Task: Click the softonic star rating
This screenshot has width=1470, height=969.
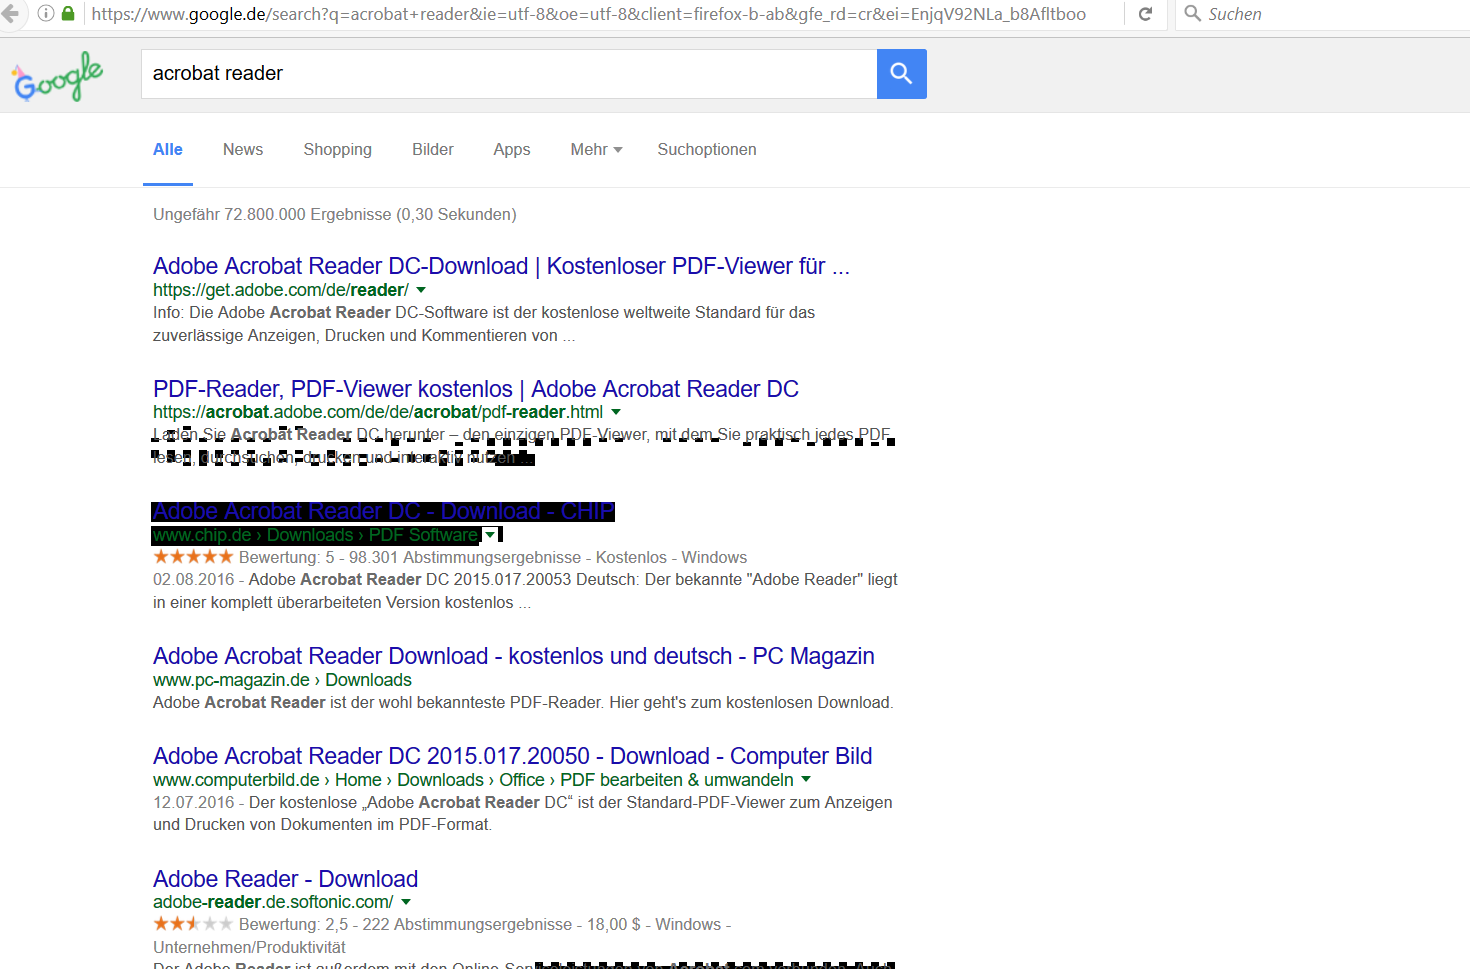Action: (193, 924)
